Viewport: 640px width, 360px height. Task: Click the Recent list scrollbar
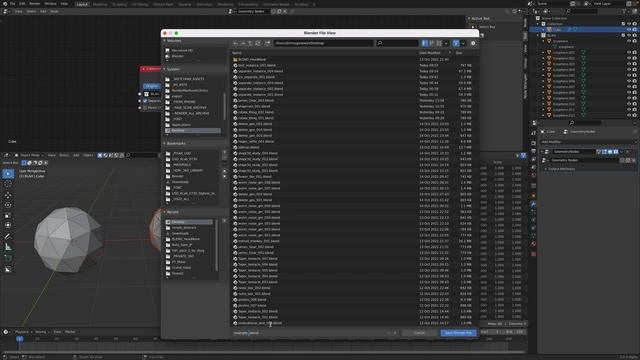216,245
